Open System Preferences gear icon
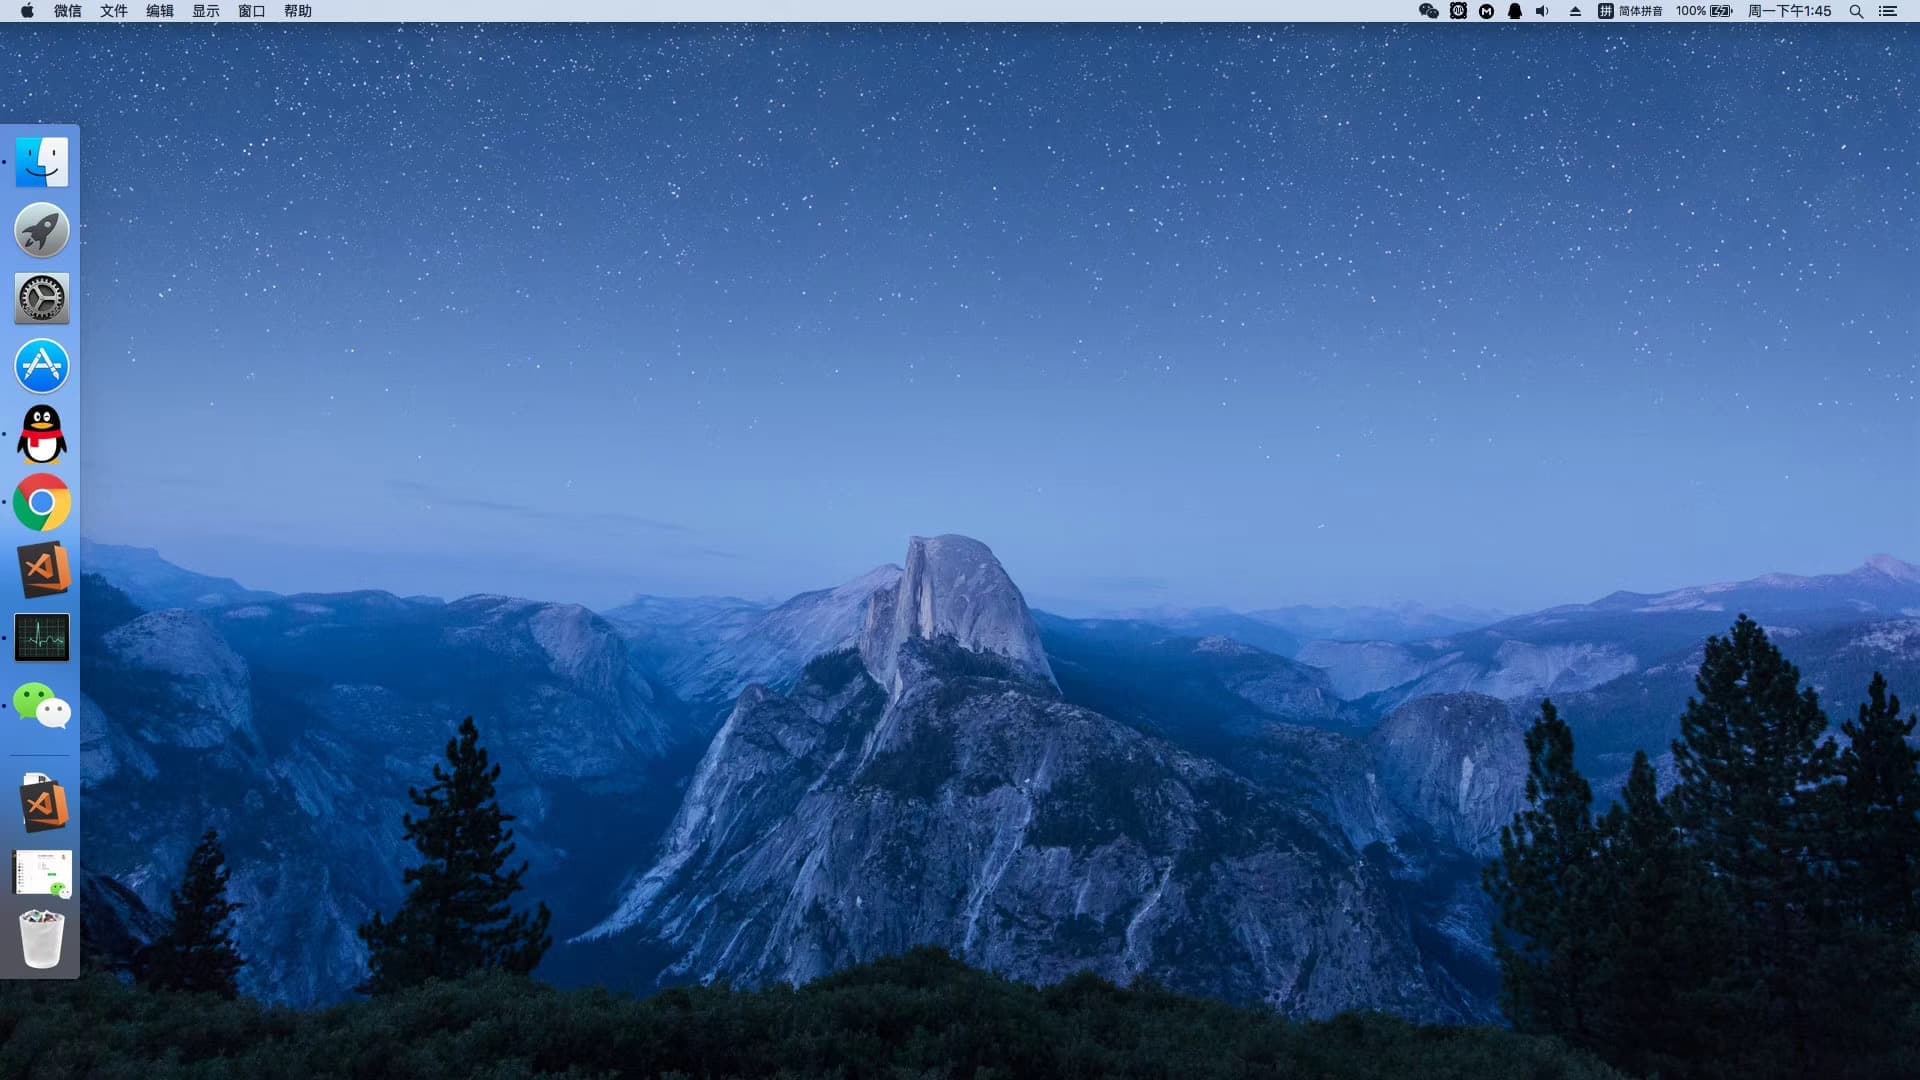 (x=42, y=298)
